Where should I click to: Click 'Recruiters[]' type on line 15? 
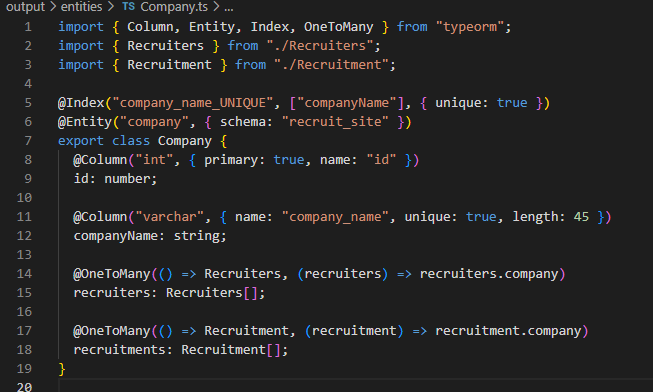[212, 293]
